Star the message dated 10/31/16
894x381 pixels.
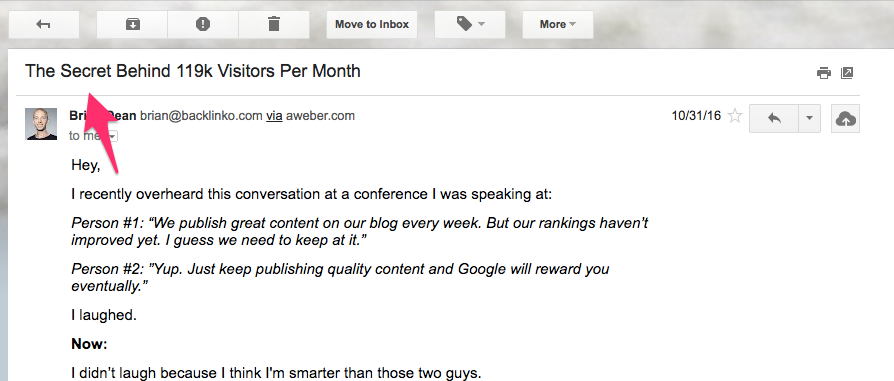point(735,116)
